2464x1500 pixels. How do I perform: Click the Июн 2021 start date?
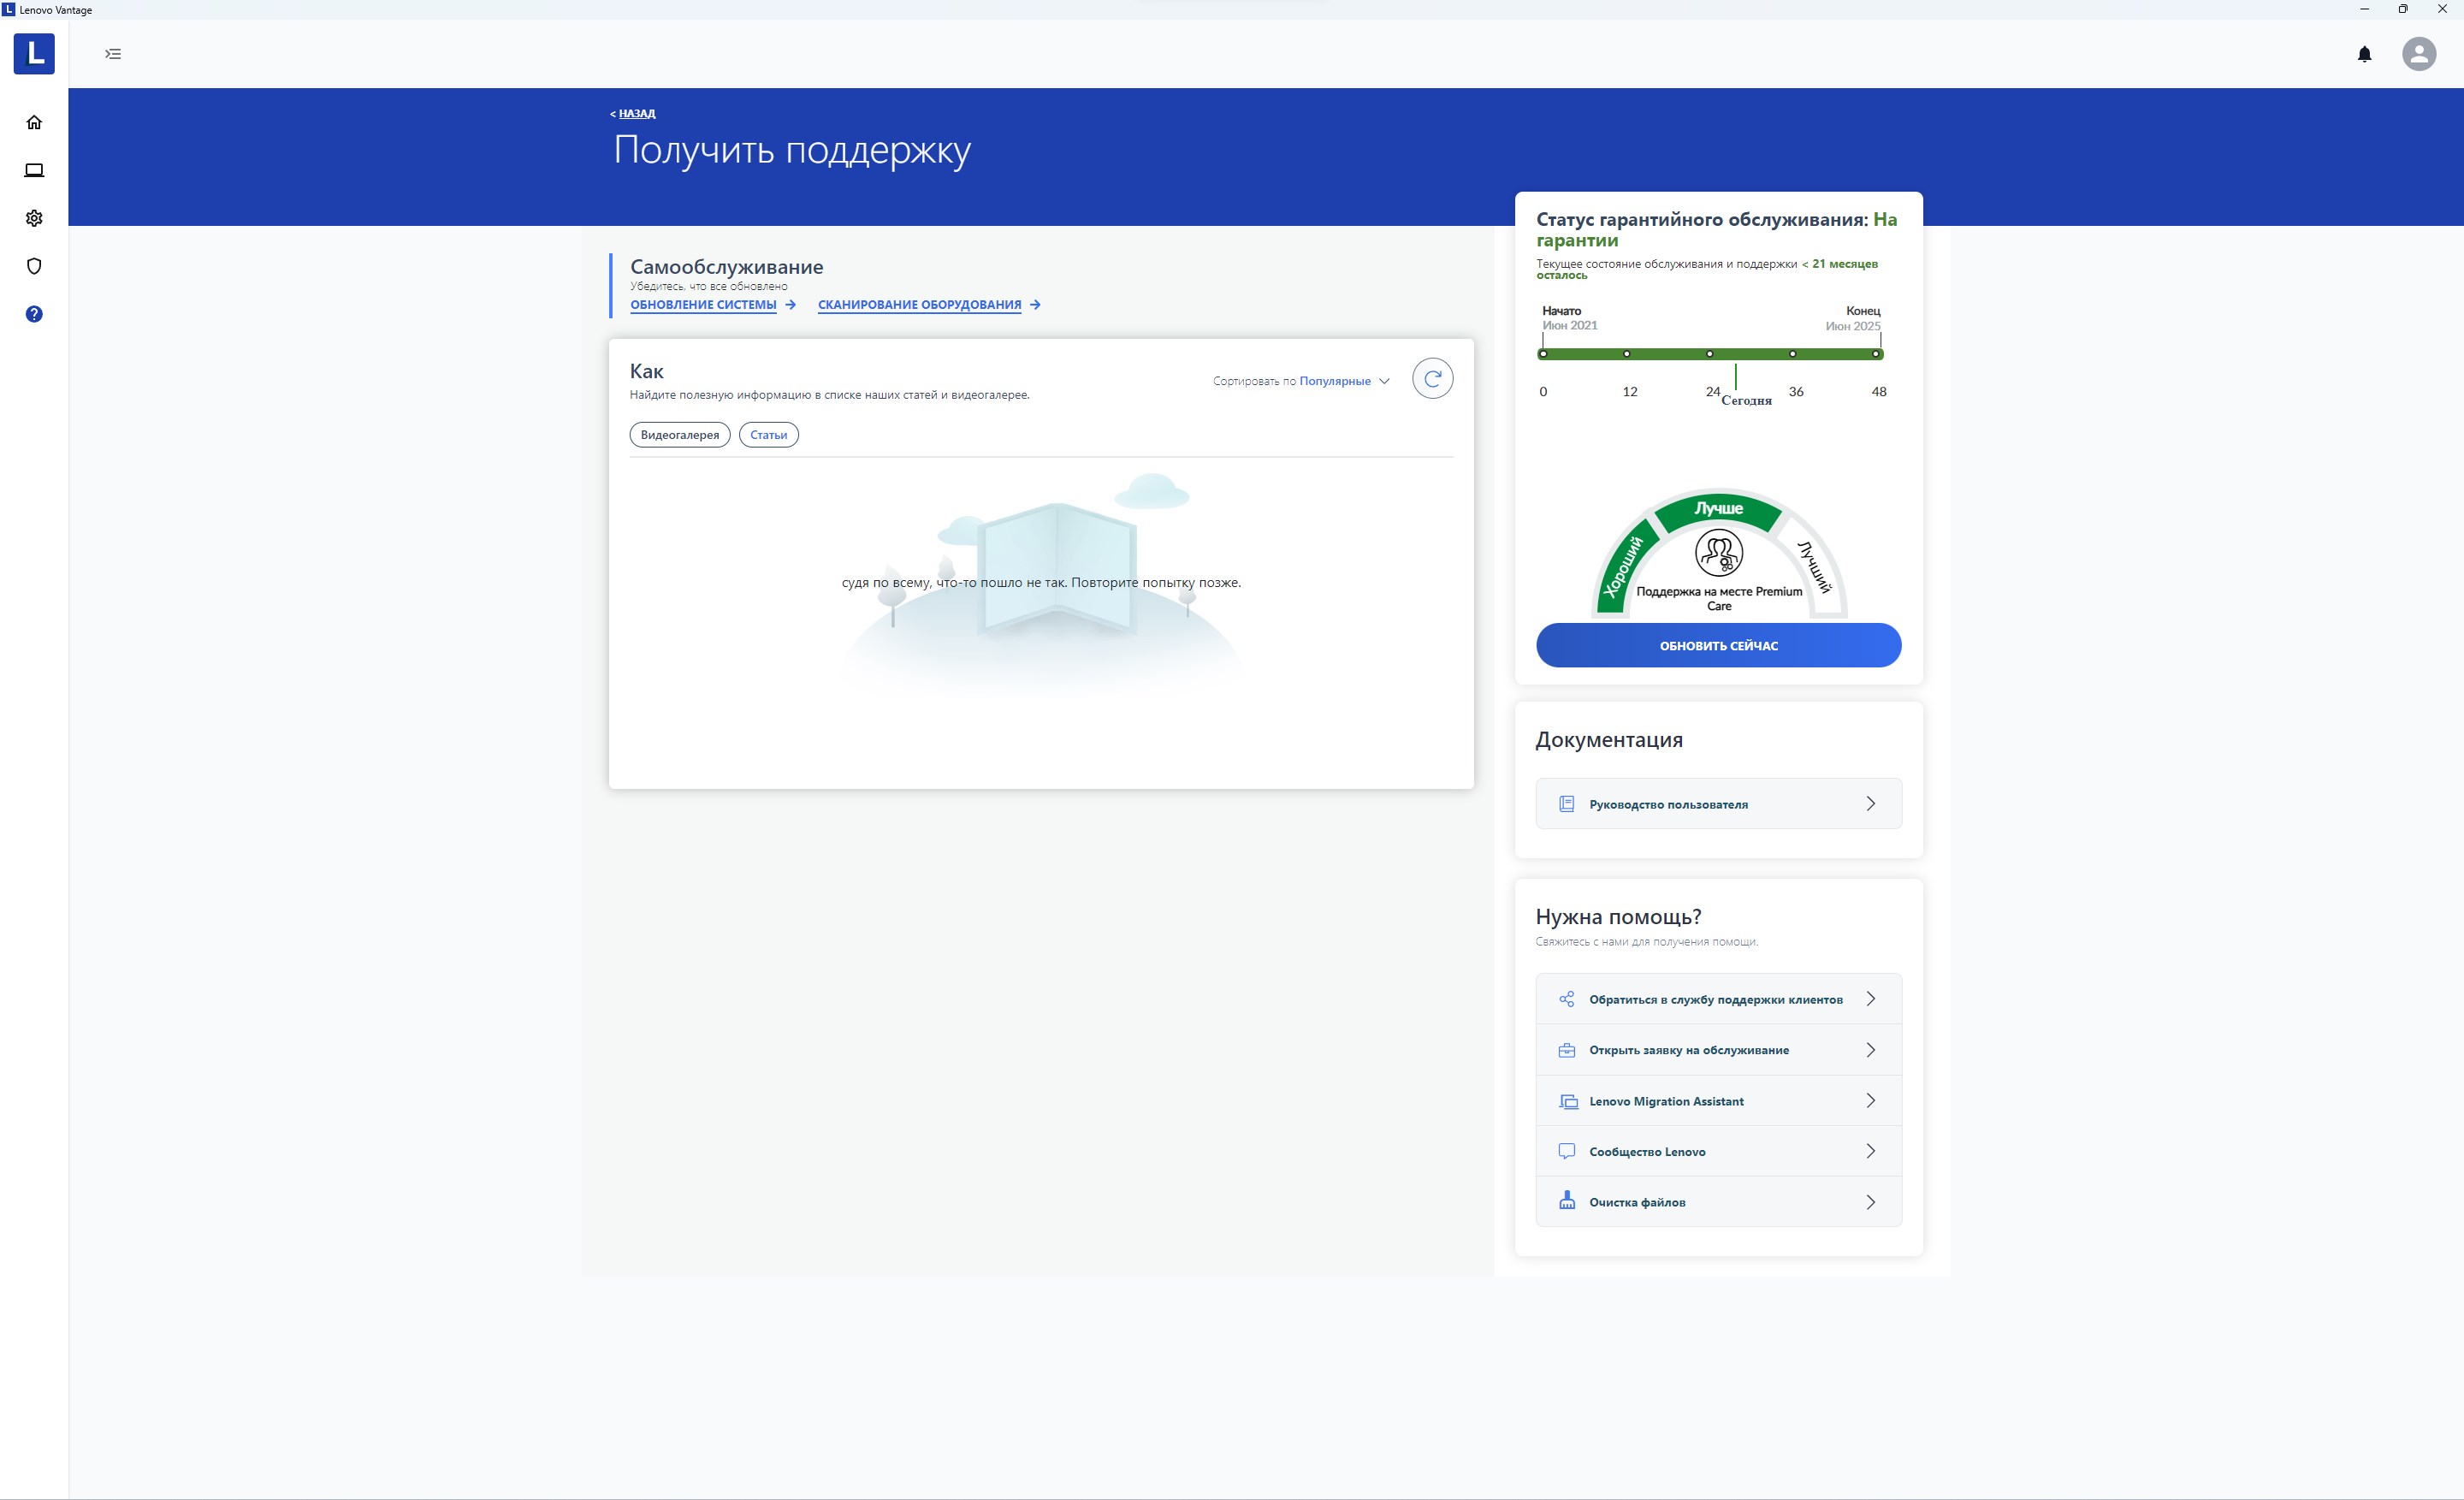pos(1569,325)
